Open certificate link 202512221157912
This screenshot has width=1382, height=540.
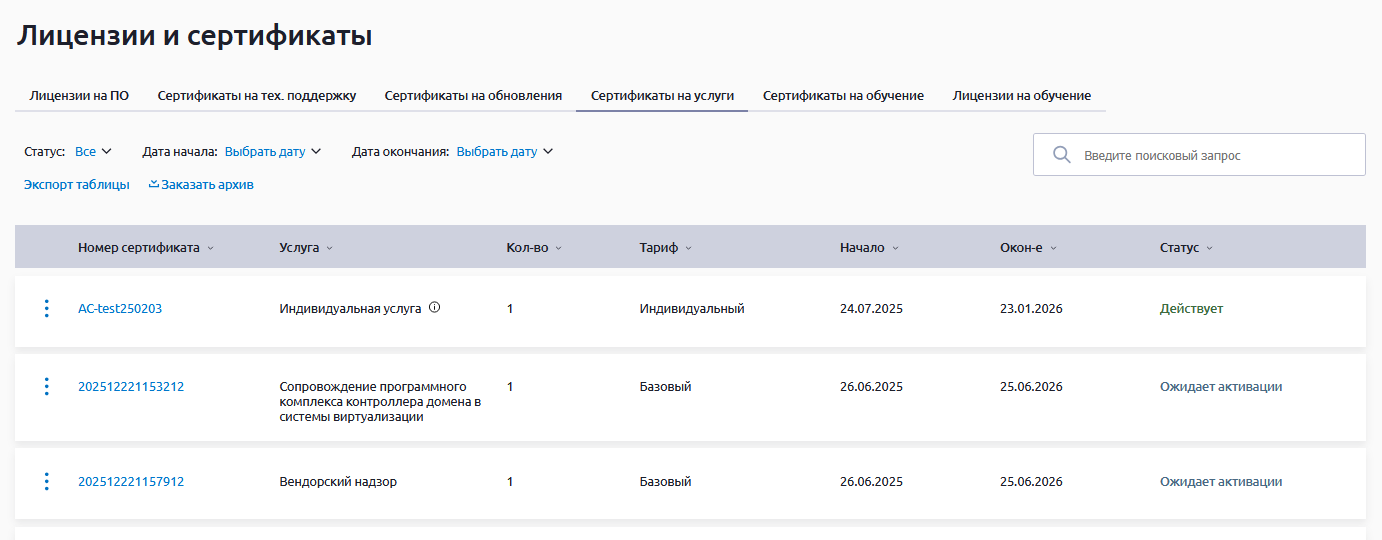pyautogui.click(x=131, y=482)
